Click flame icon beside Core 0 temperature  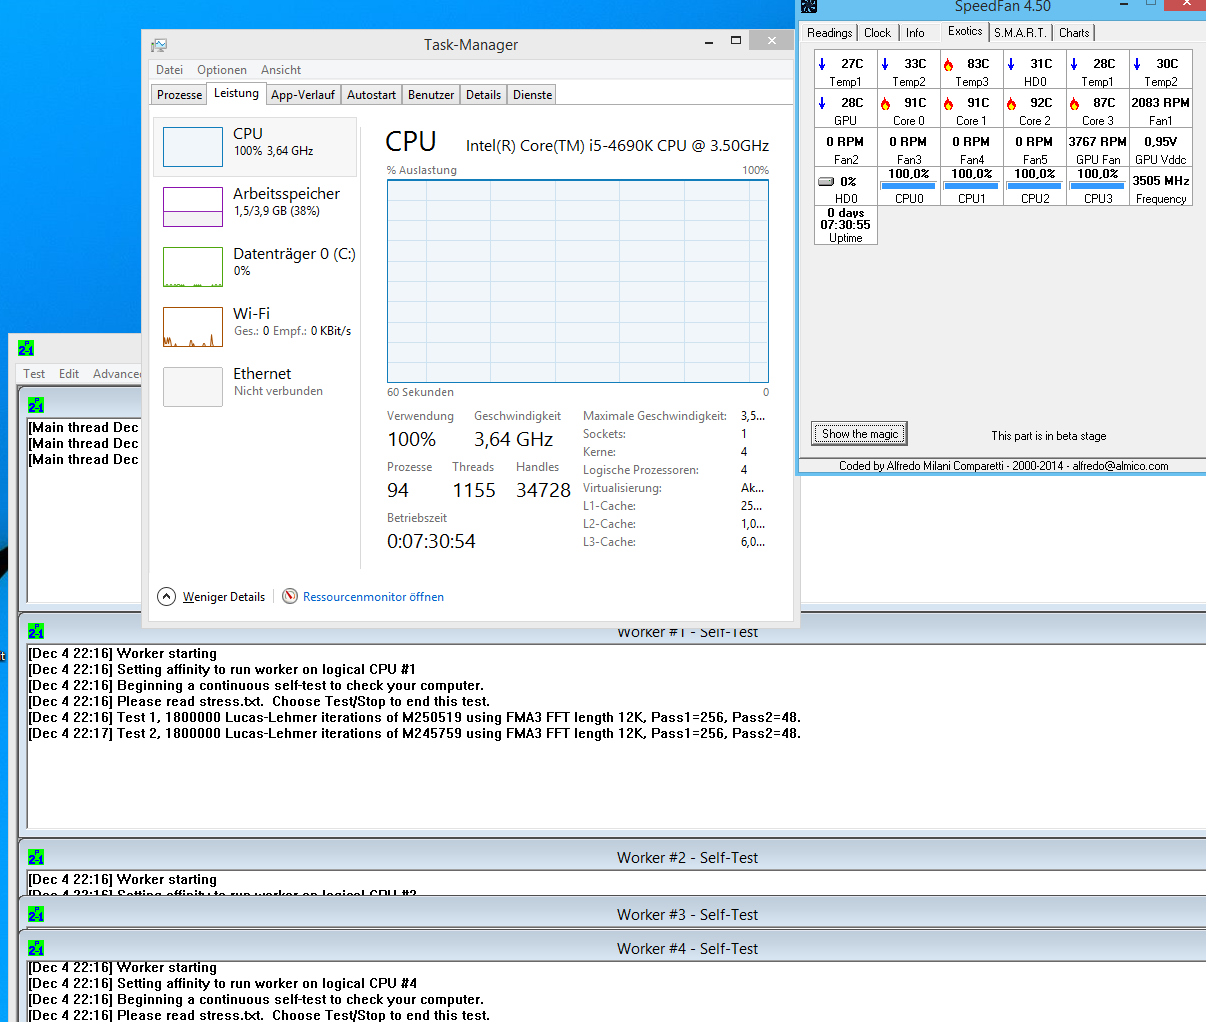885,103
